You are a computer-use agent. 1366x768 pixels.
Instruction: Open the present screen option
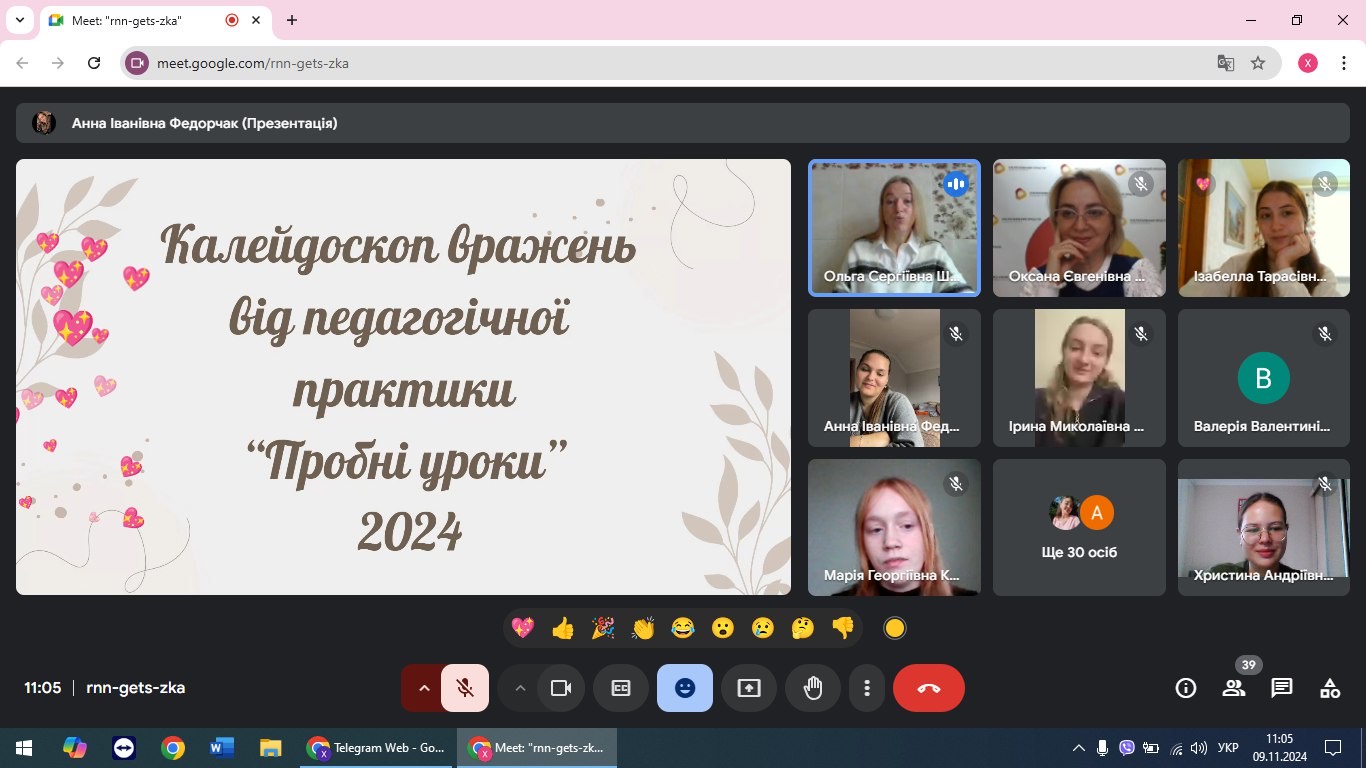point(749,688)
